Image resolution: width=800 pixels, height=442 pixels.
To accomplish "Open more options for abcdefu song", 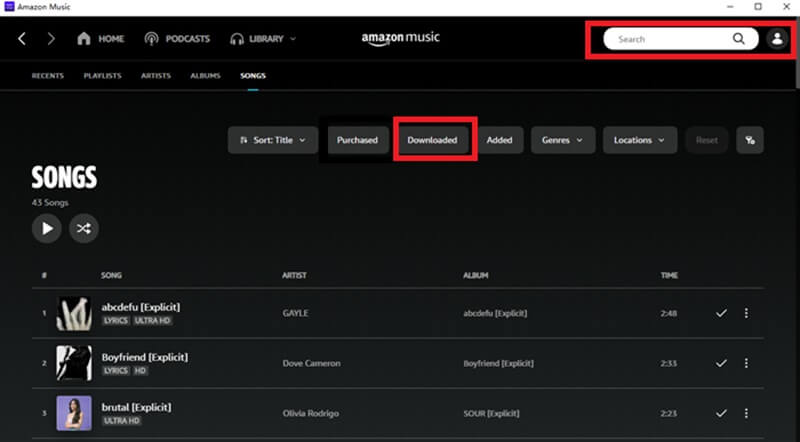I will coord(746,313).
